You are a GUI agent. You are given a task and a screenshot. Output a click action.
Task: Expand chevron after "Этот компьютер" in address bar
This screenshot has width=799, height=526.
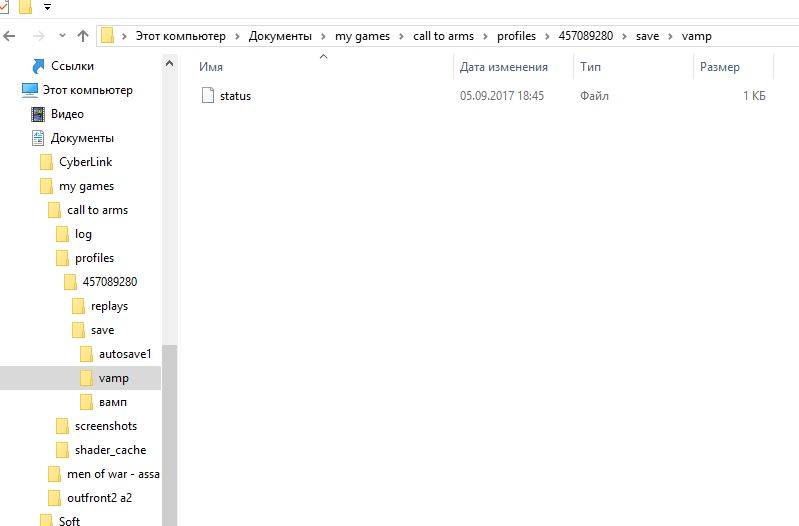pos(237,36)
